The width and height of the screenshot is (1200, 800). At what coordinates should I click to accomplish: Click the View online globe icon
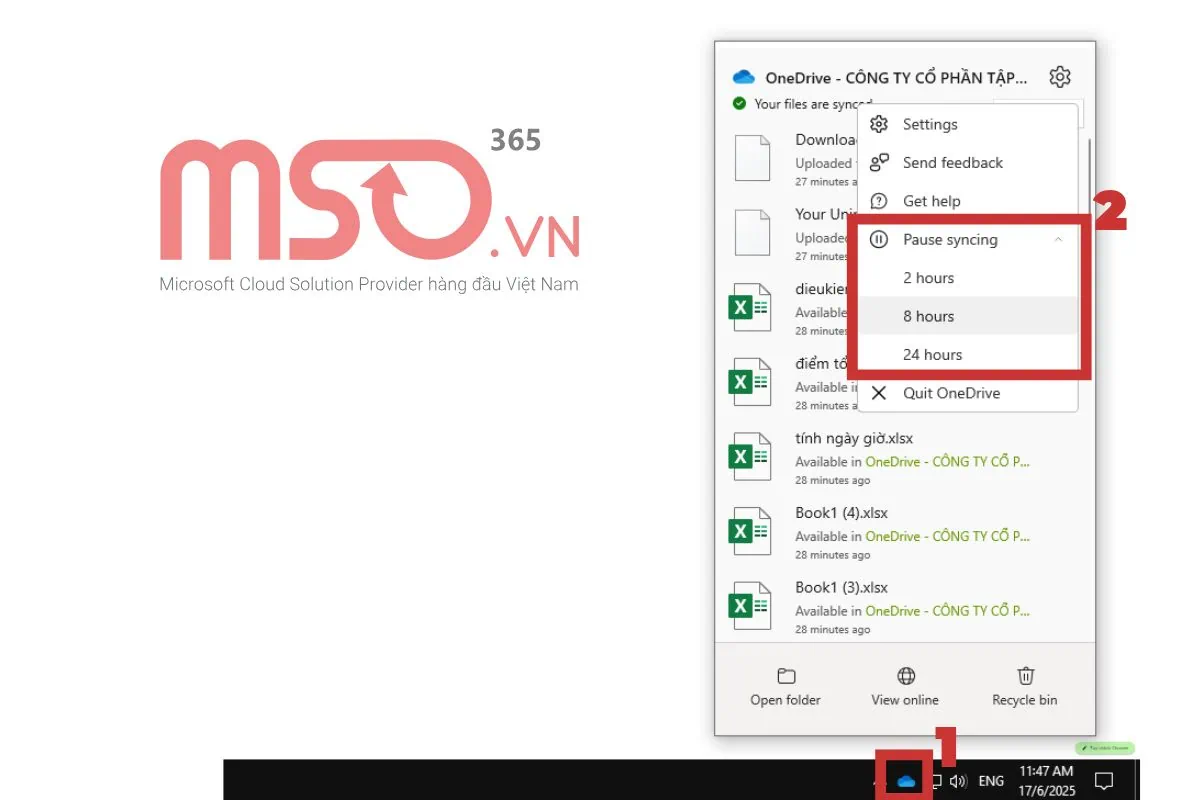[905, 677]
